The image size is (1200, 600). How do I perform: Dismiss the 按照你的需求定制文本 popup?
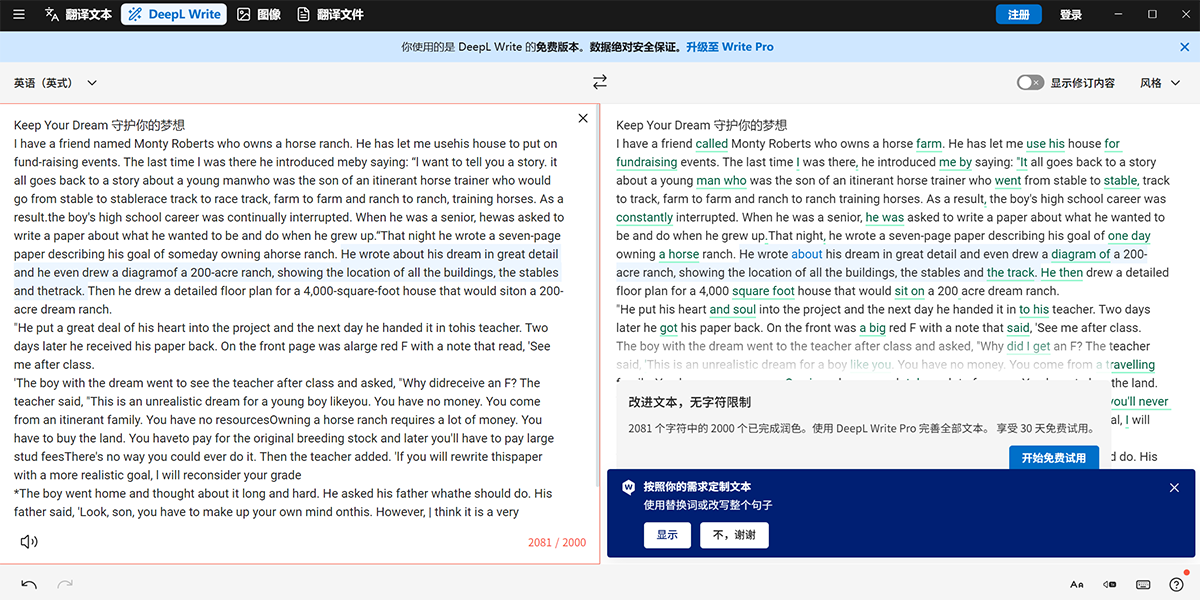1174,488
